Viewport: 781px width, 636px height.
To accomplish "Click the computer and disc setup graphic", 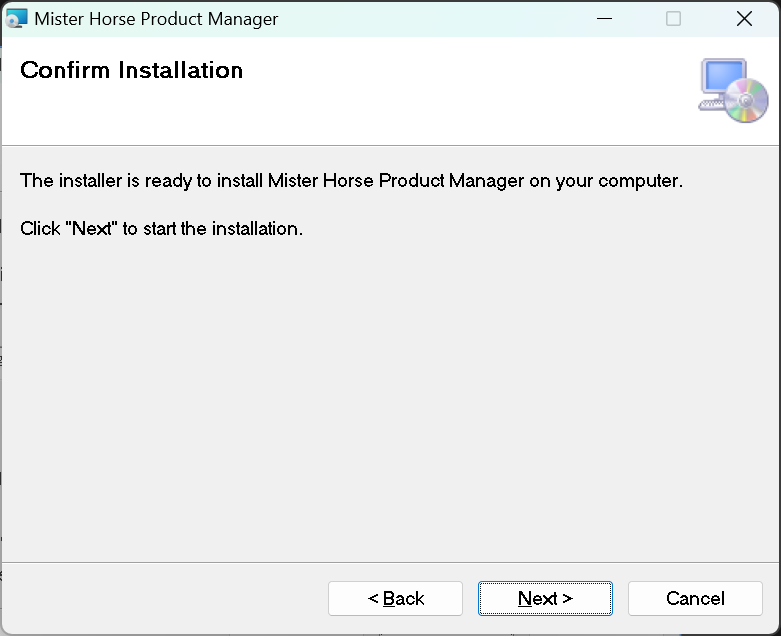I will 733,90.
